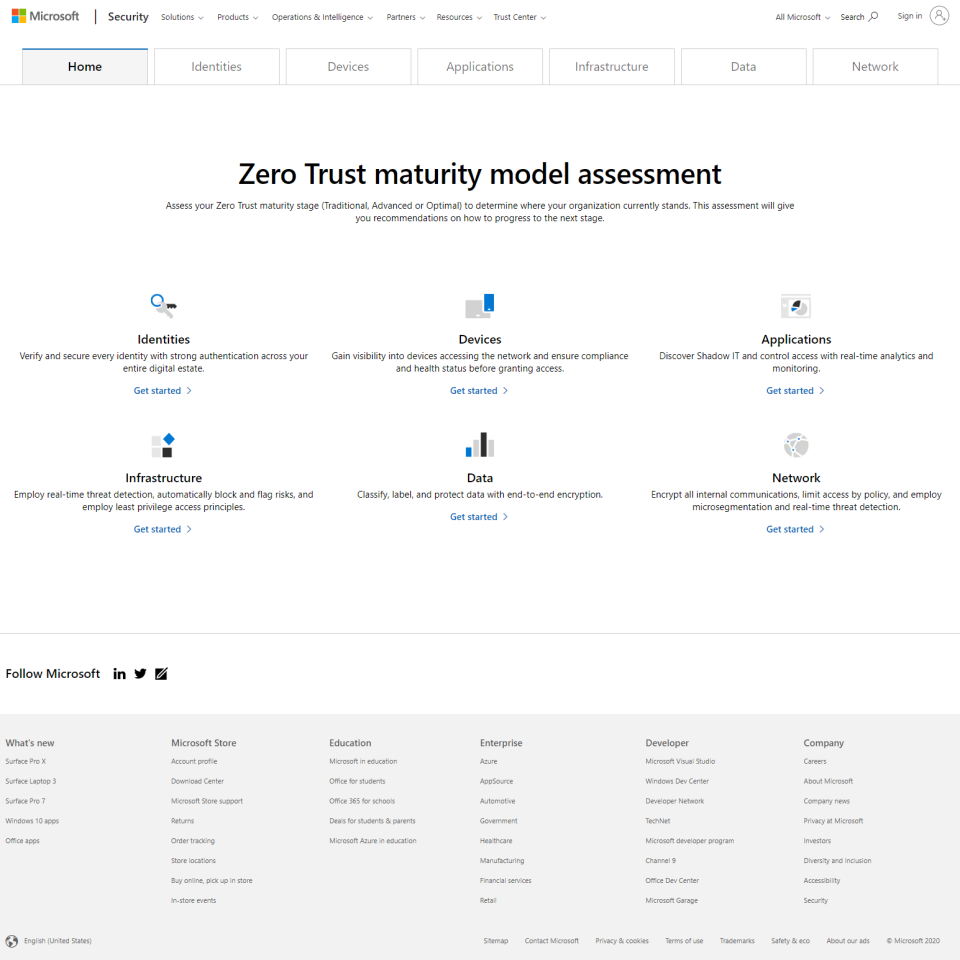Image resolution: width=960 pixels, height=960 pixels.
Task: Click the Microsoft logo
Action: 45,17
